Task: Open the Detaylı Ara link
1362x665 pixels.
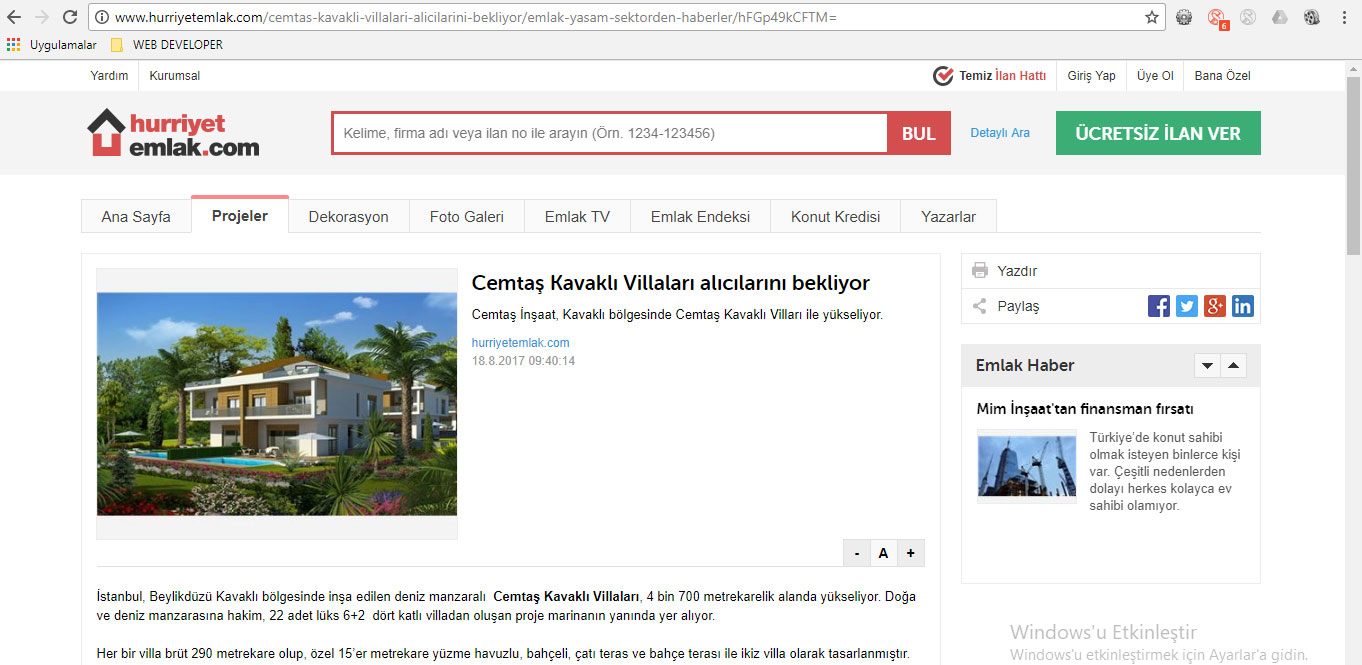Action: [1000, 133]
